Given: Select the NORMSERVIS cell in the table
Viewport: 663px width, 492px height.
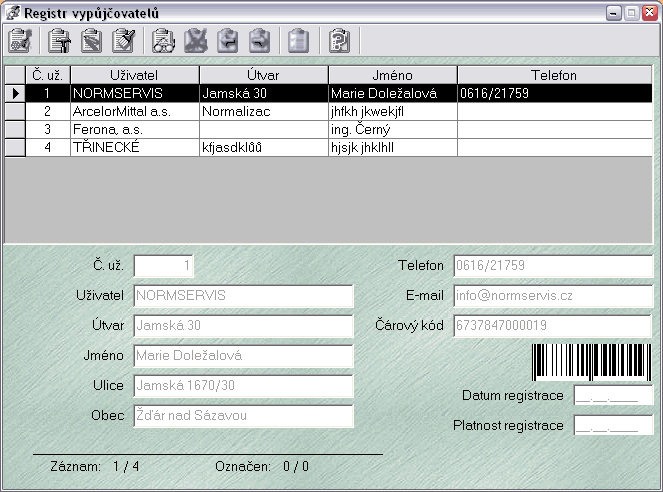Looking at the screenshot, I should click(x=134, y=93).
